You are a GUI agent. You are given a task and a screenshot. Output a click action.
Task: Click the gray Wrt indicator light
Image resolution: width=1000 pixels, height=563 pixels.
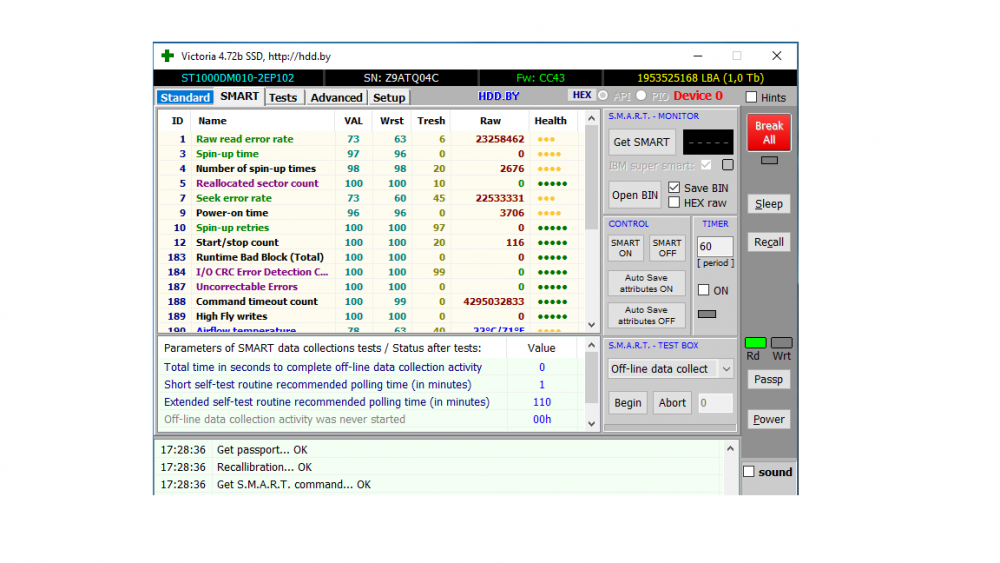782,343
